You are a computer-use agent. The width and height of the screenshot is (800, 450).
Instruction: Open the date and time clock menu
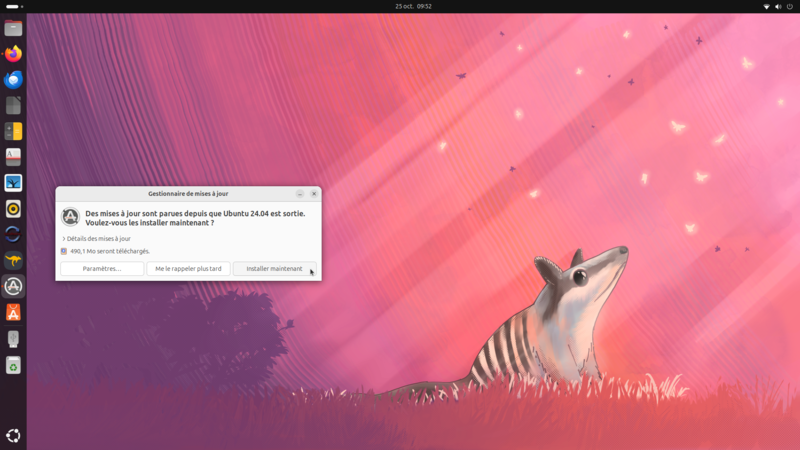(x=413, y=7)
